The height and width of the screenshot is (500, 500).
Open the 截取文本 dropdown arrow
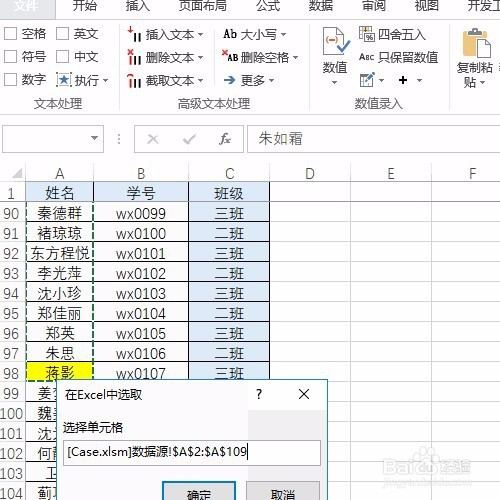(200, 80)
